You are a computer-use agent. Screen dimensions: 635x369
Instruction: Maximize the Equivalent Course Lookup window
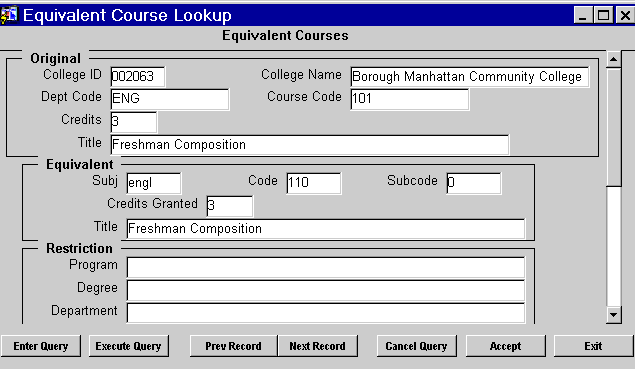603,16
